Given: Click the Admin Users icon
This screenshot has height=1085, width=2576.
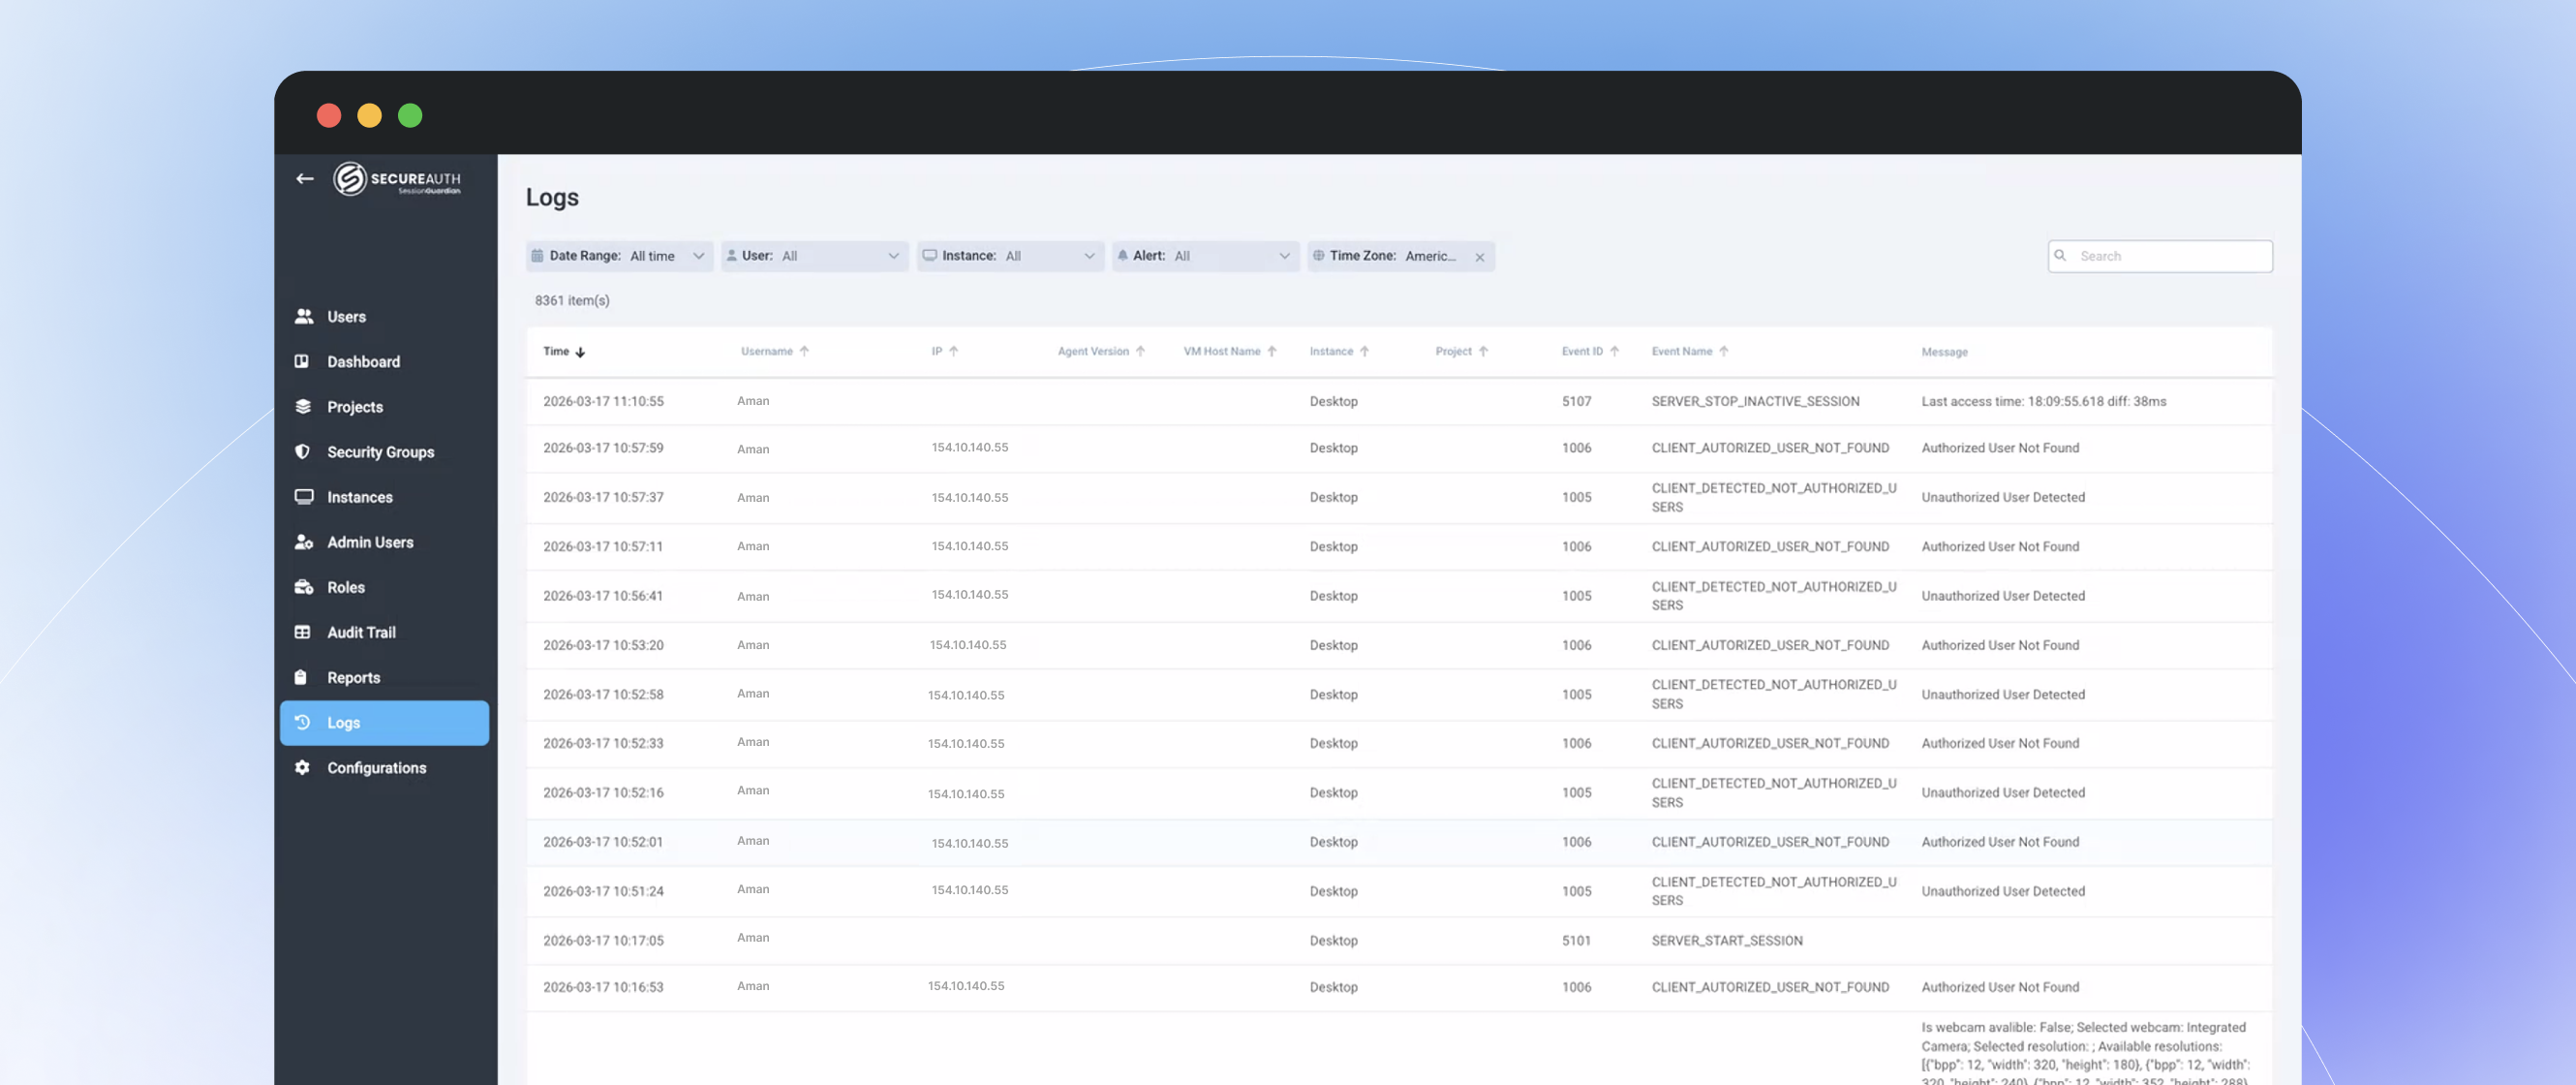Looking at the screenshot, I should [304, 542].
